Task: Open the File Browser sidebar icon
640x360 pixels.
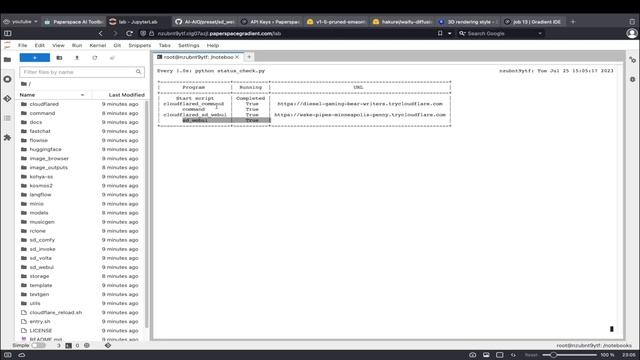Action: coord(7,60)
